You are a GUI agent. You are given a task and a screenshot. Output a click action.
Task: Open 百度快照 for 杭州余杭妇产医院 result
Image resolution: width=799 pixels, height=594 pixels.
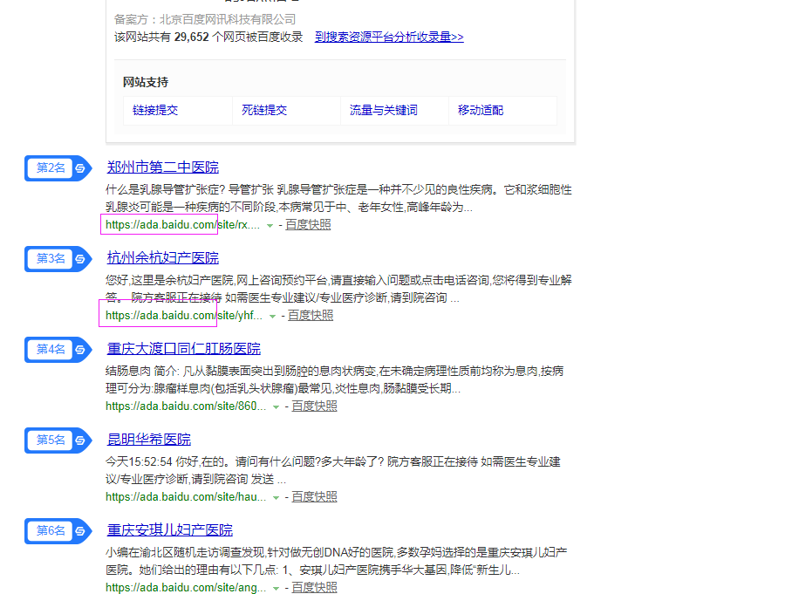(x=311, y=315)
